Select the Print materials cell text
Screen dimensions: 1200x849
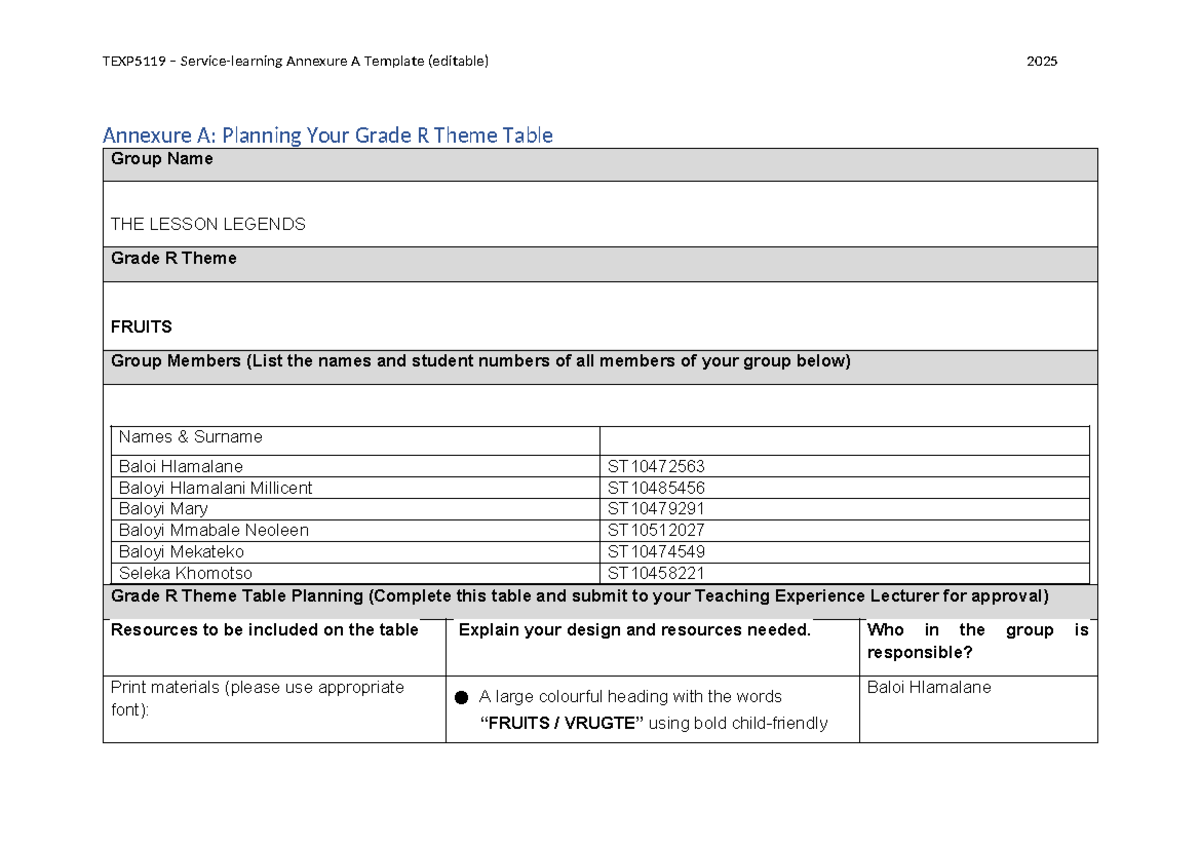258,698
